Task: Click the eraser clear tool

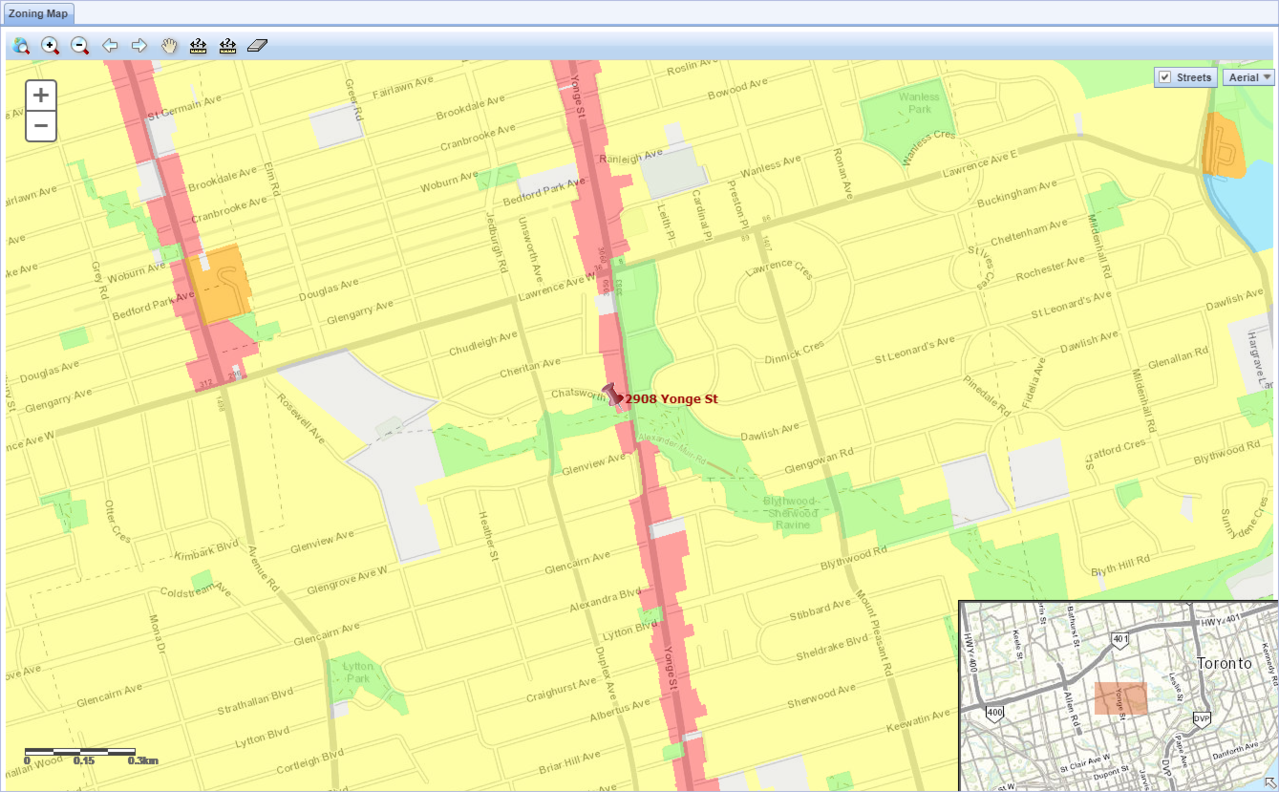Action: tap(258, 46)
